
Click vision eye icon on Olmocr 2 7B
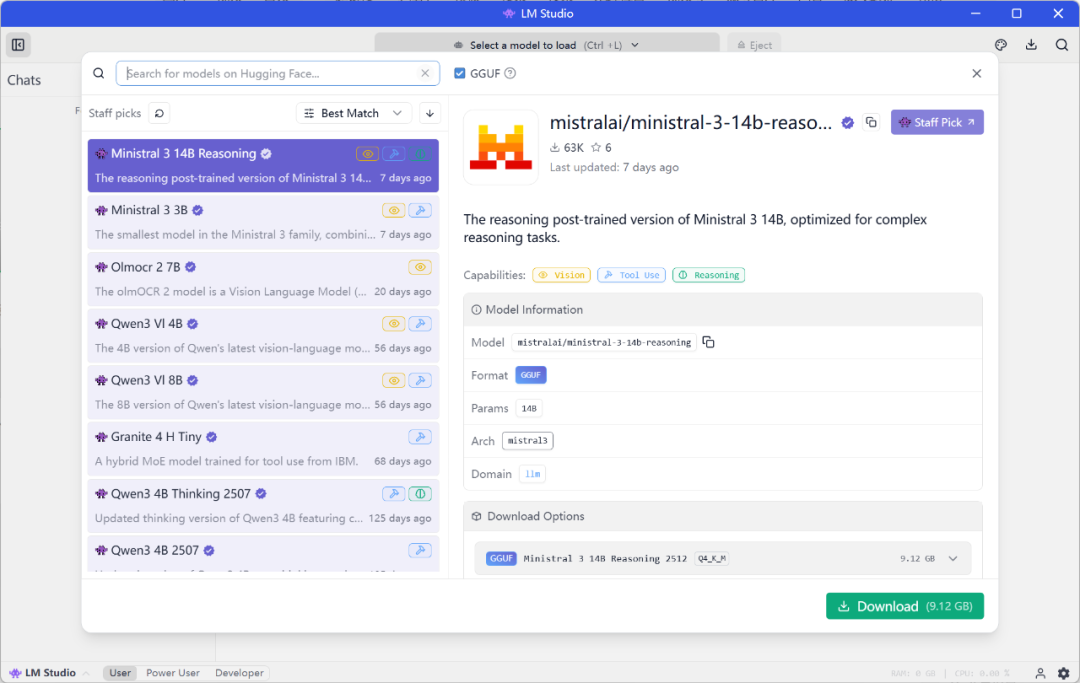(x=420, y=266)
